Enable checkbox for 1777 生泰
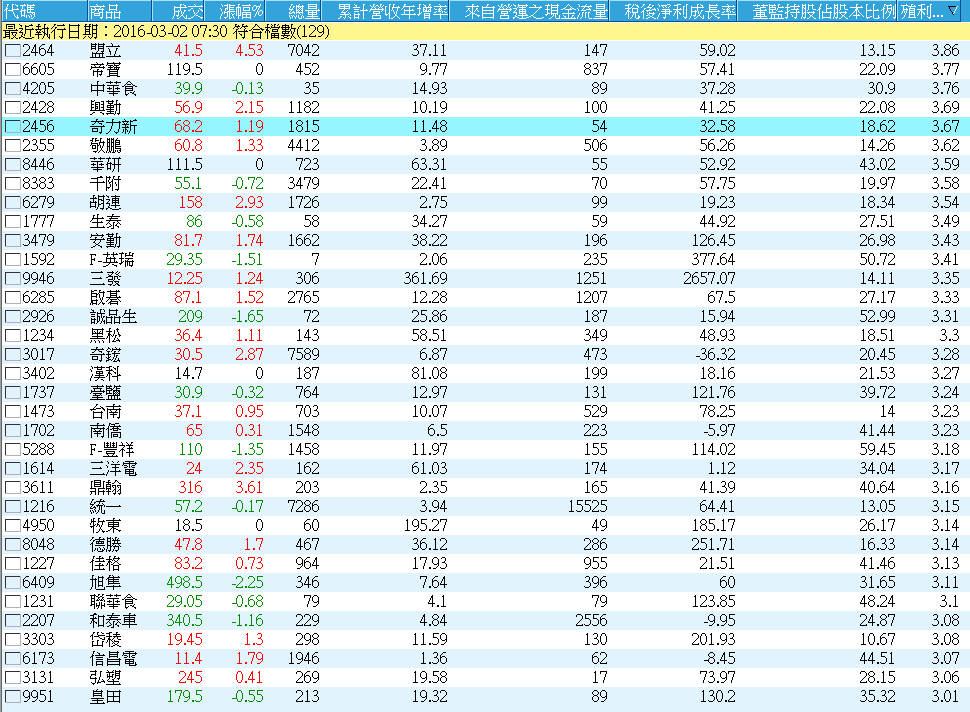The image size is (970, 712). point(12,222)
